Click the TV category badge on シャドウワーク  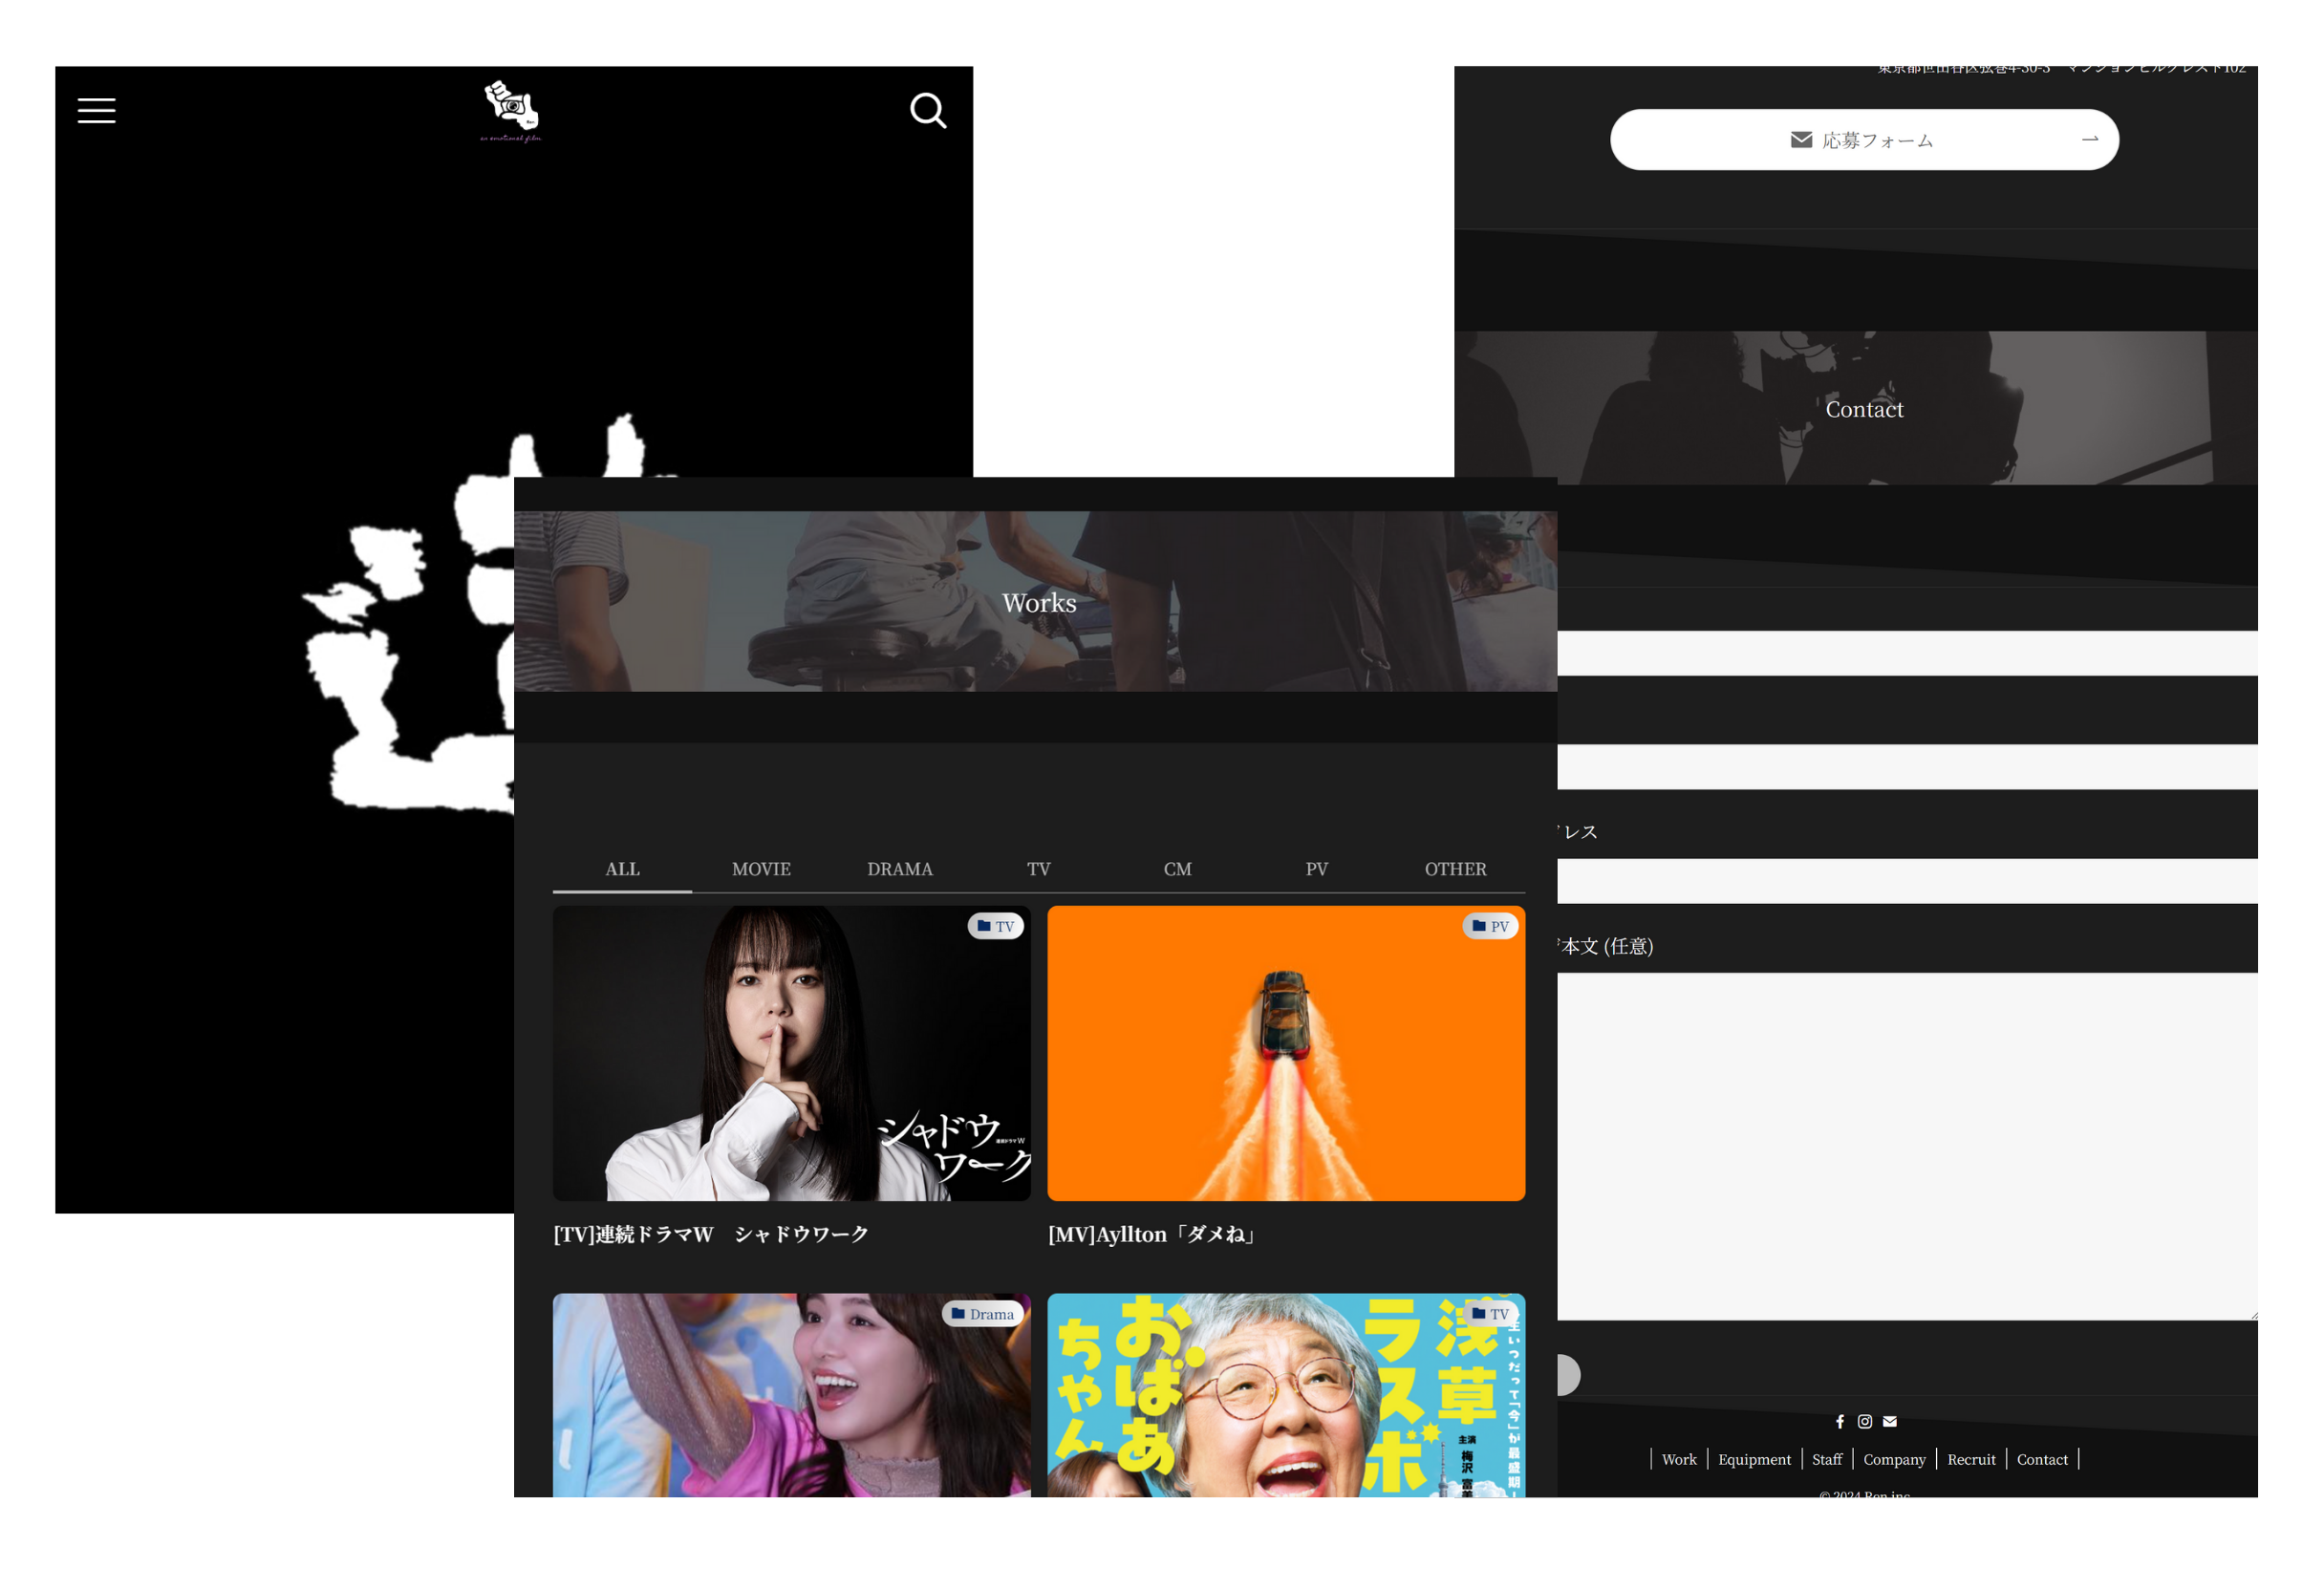coord(995,926)
